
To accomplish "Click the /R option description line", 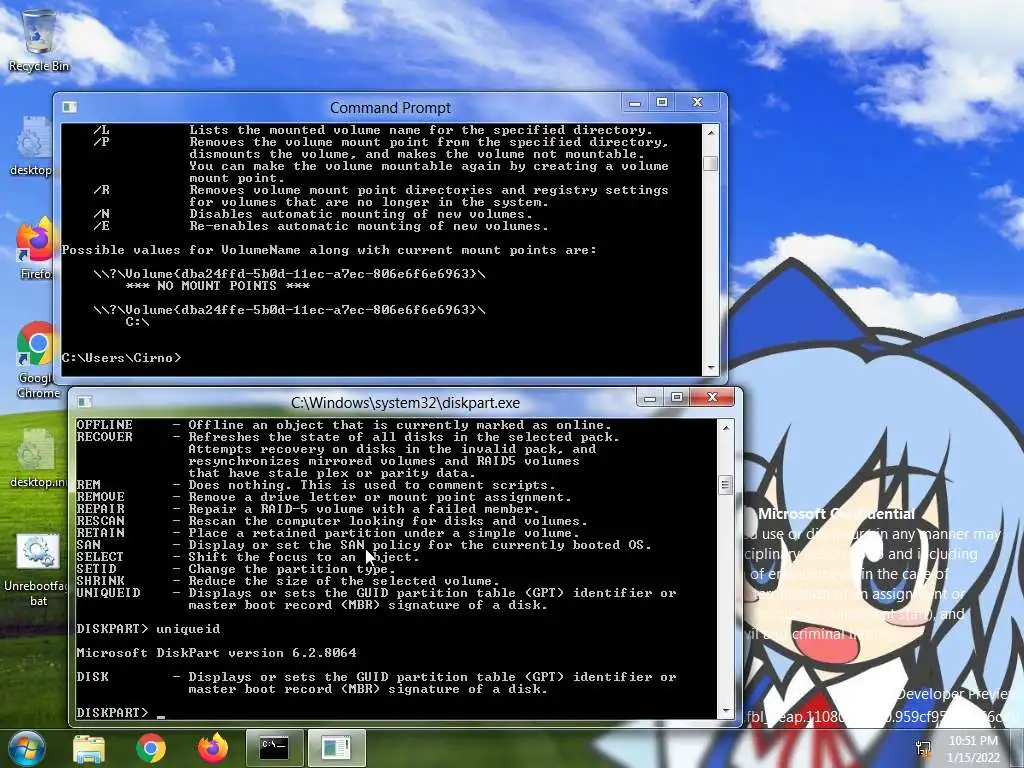I will [381, 196].
